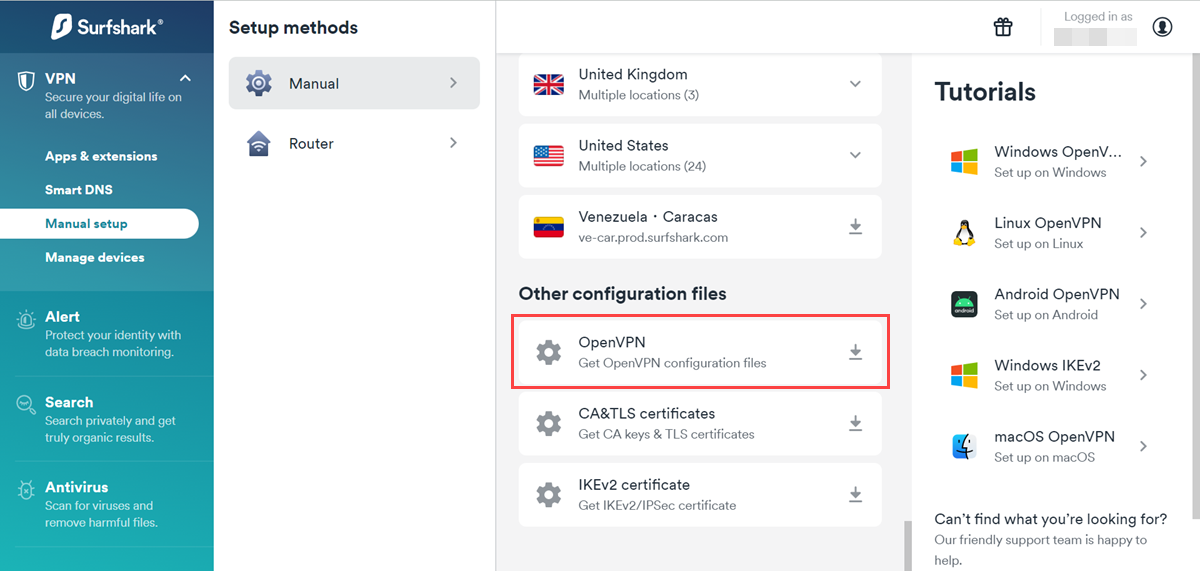This screenshot has height=571, width=1200.
Task: Expand United Kingdom locations
Action: (855, 84)
